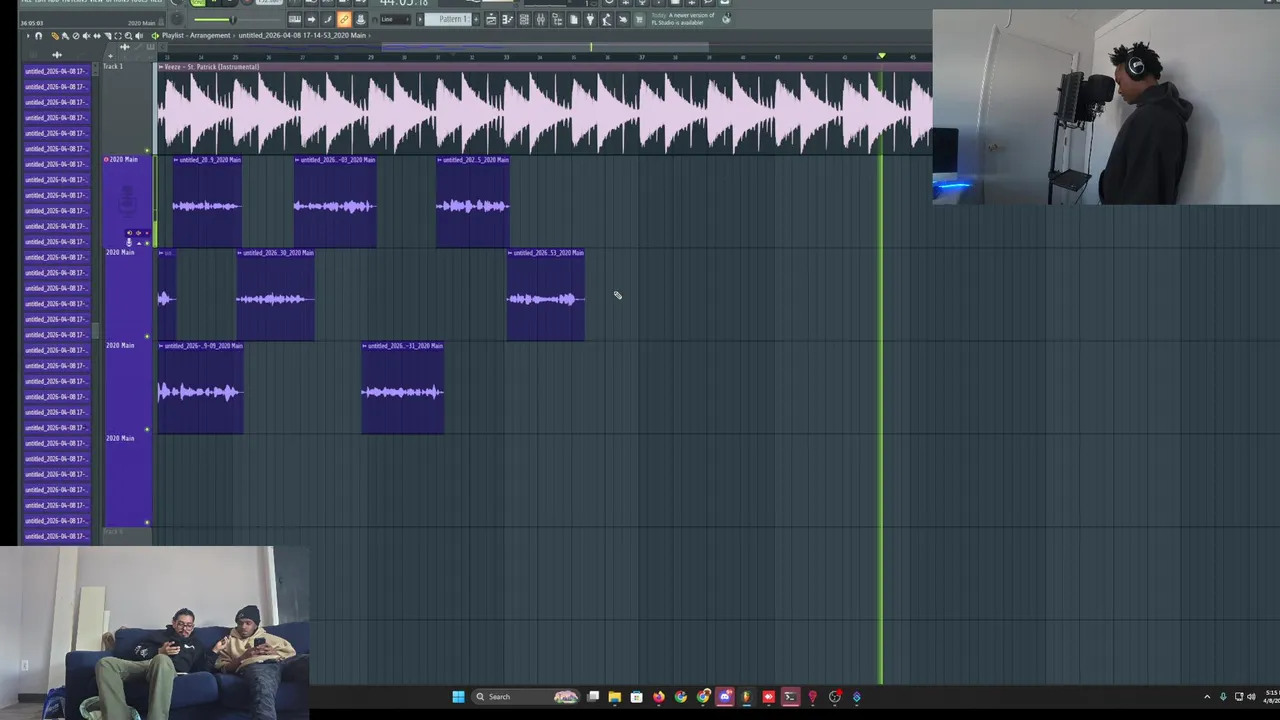
Task: Toggle mute dot on second 2020 Main track
Action: pyautogui.click(x=148, y=336)
